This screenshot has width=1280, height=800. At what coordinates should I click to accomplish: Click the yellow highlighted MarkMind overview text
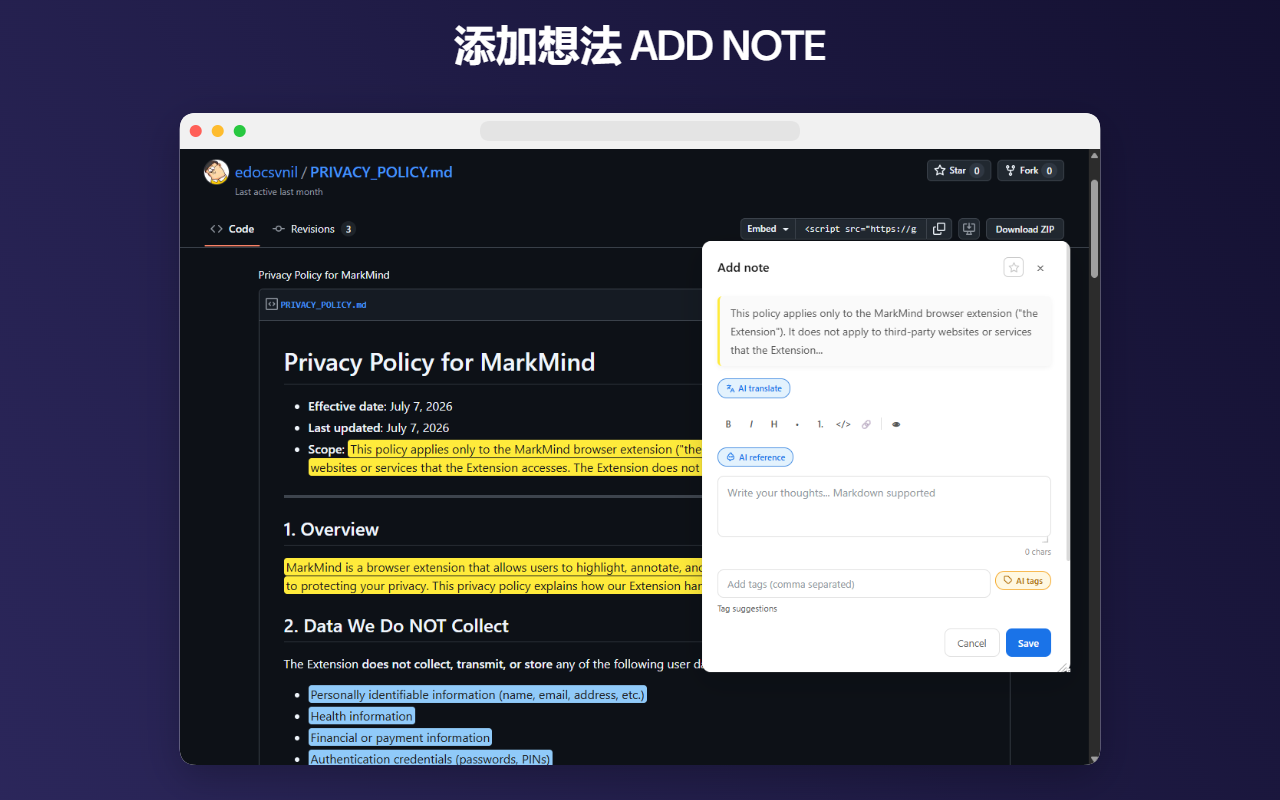[493, 577]
